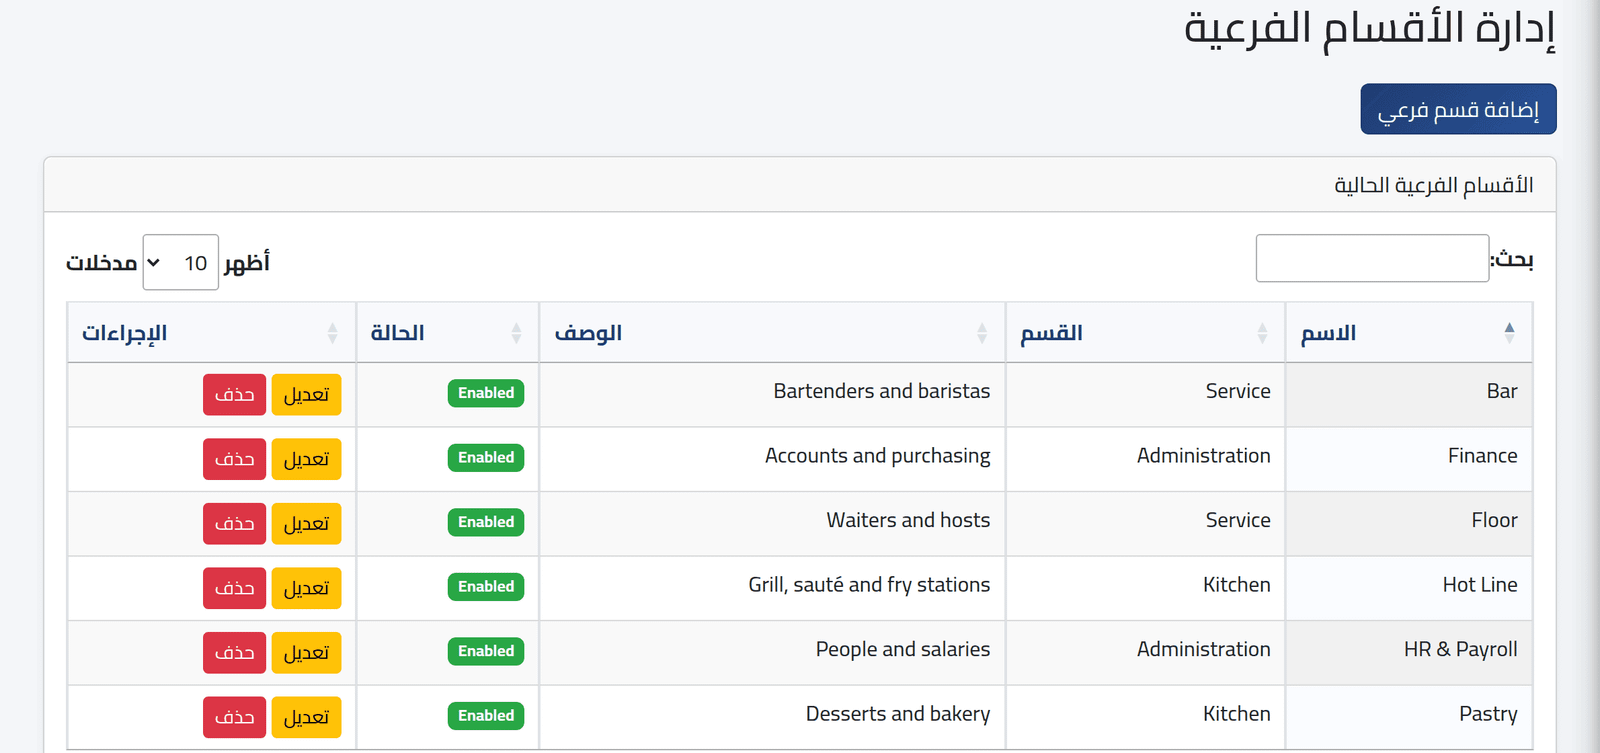
Task: Click the page title إدارة الأقسام الفرعية
Action: point(1369,29)
